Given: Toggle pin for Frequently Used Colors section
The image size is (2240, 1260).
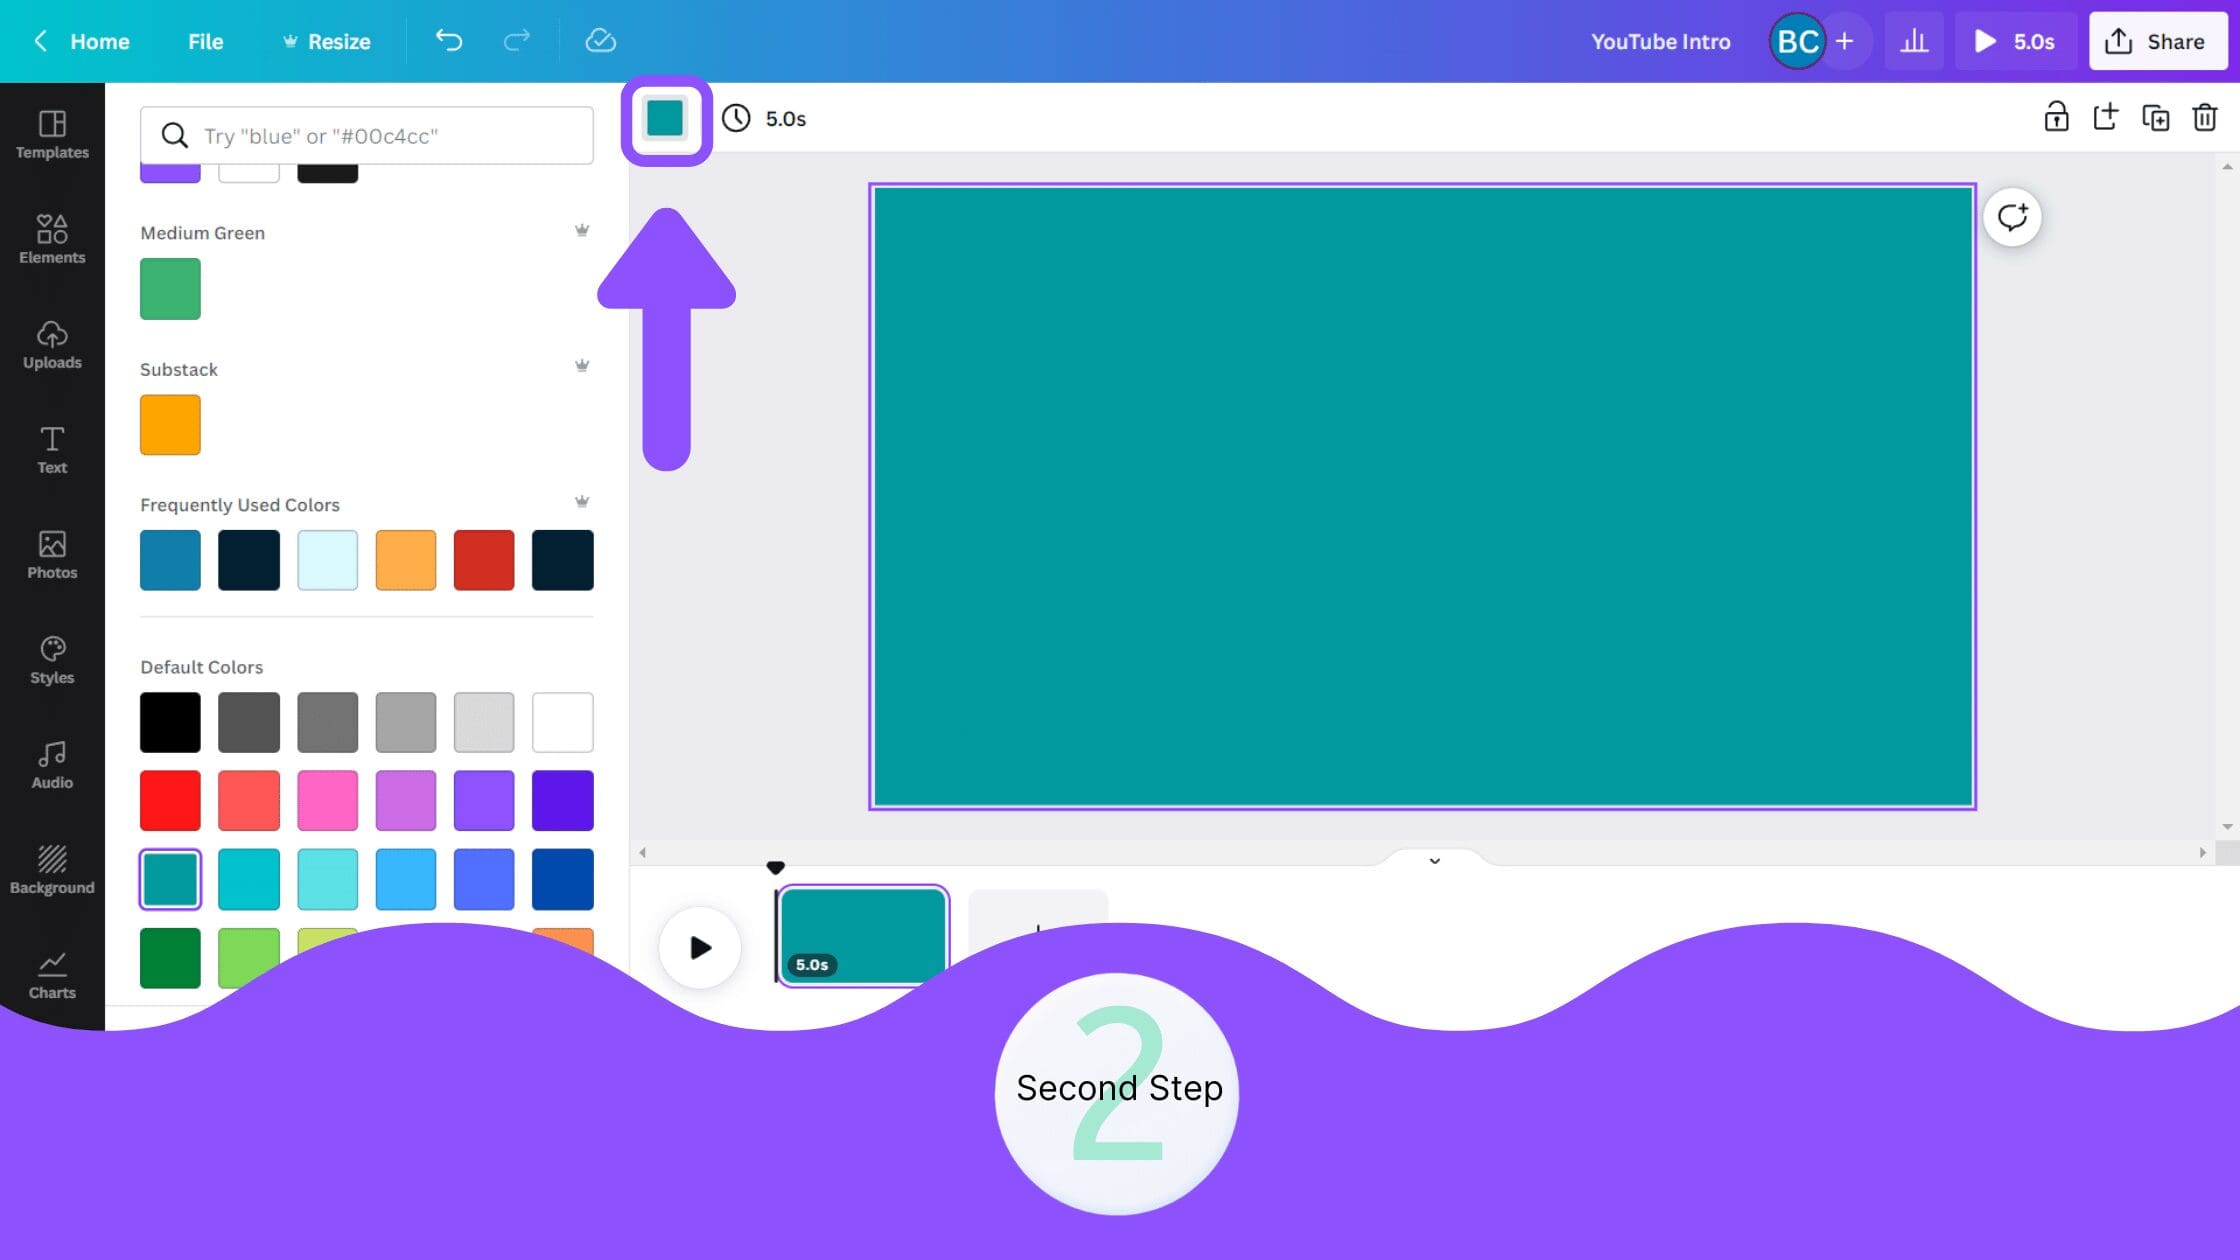Looking at the screenshot, I should (x=582, y=503).
